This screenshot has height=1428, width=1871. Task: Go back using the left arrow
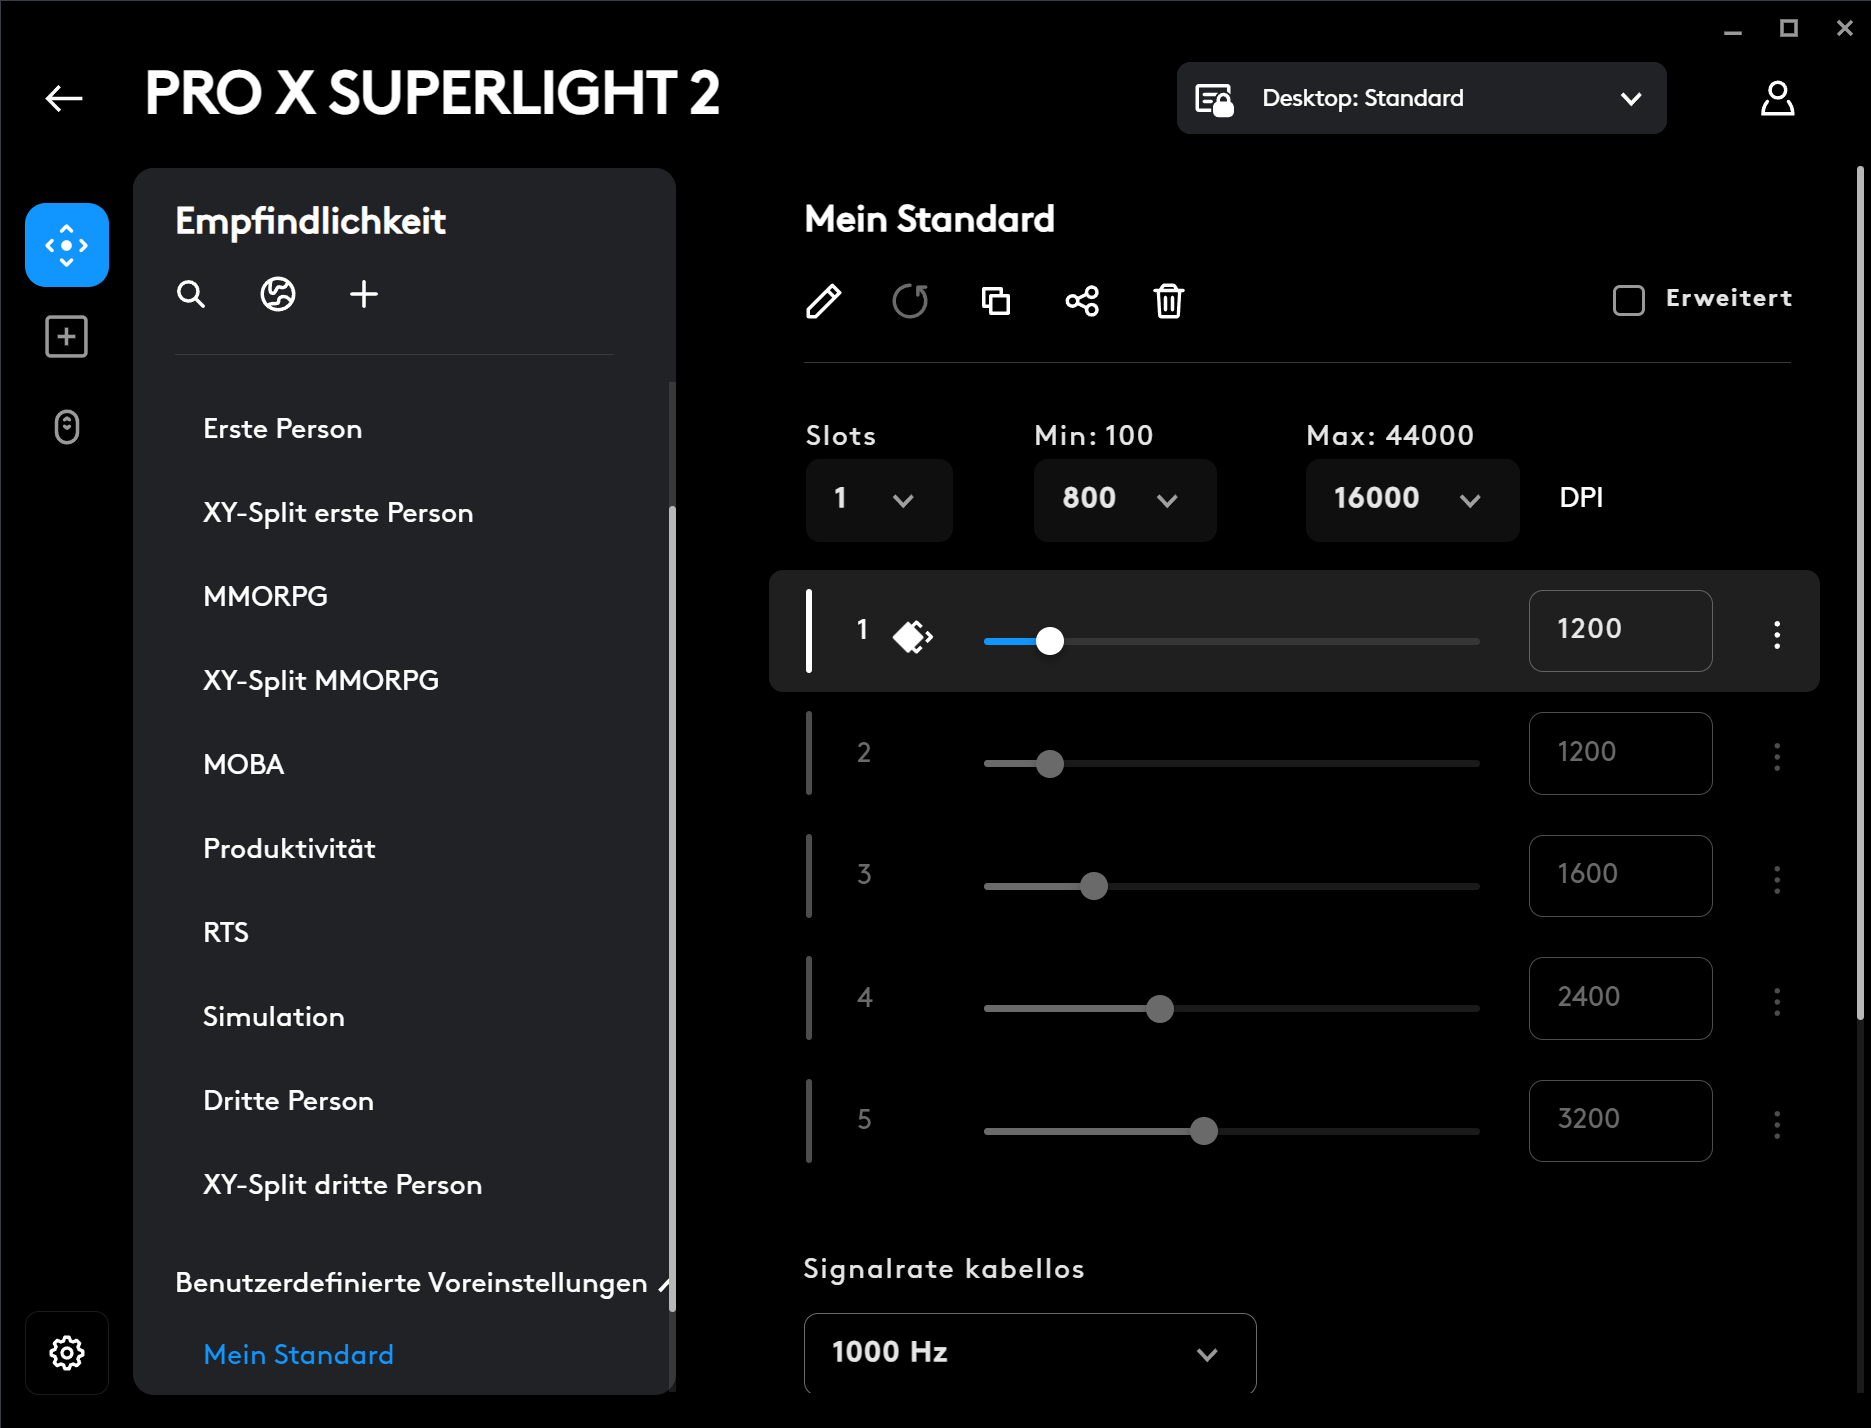(x=64, y=98)
